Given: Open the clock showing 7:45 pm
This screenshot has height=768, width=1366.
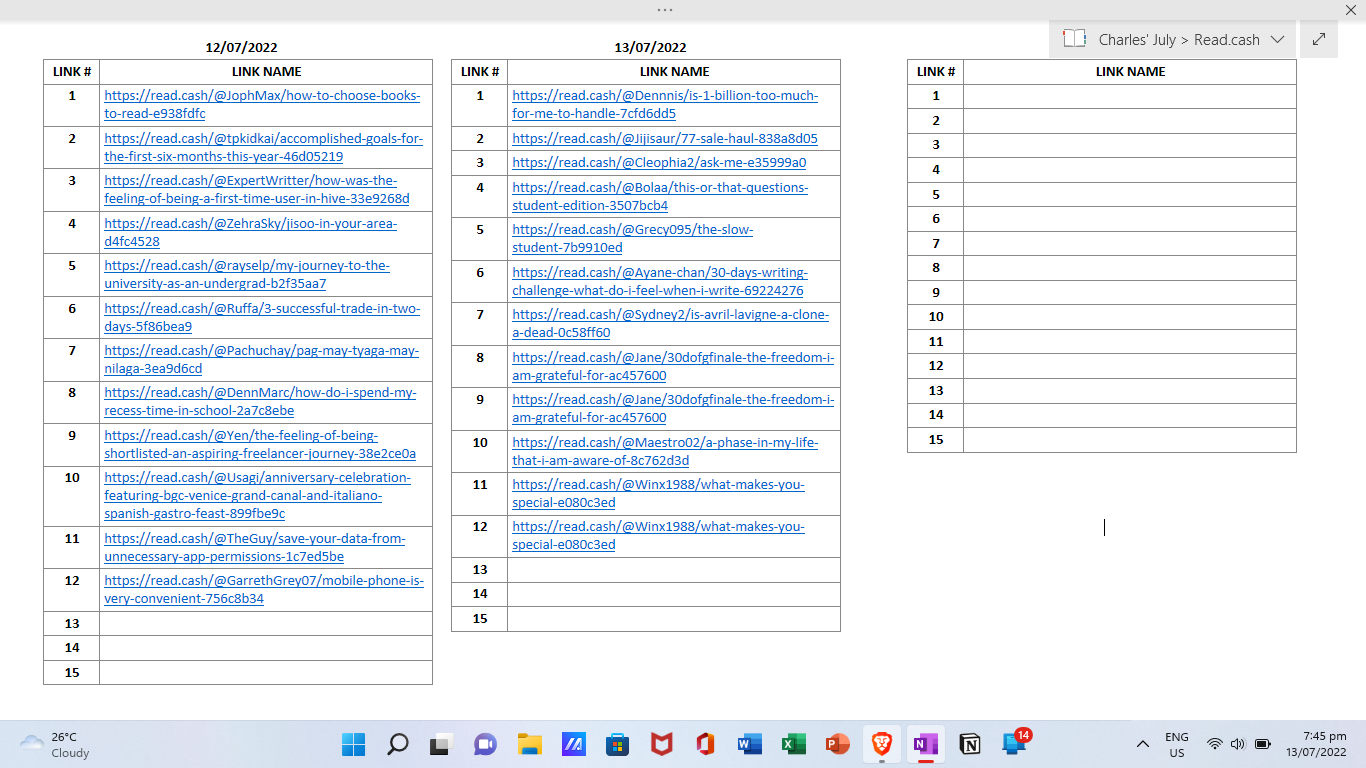Looking at the screenshot, I should click(1316, 744).
